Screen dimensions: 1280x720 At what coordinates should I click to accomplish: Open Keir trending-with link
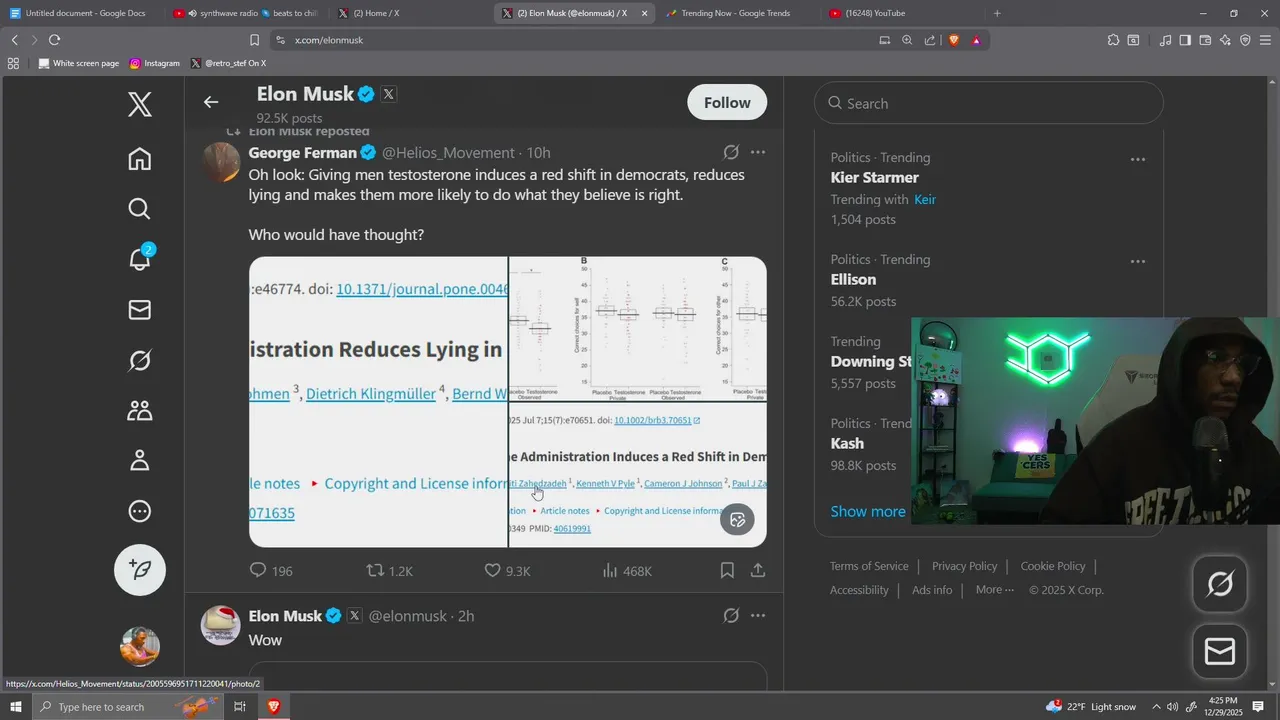point(925,199)
